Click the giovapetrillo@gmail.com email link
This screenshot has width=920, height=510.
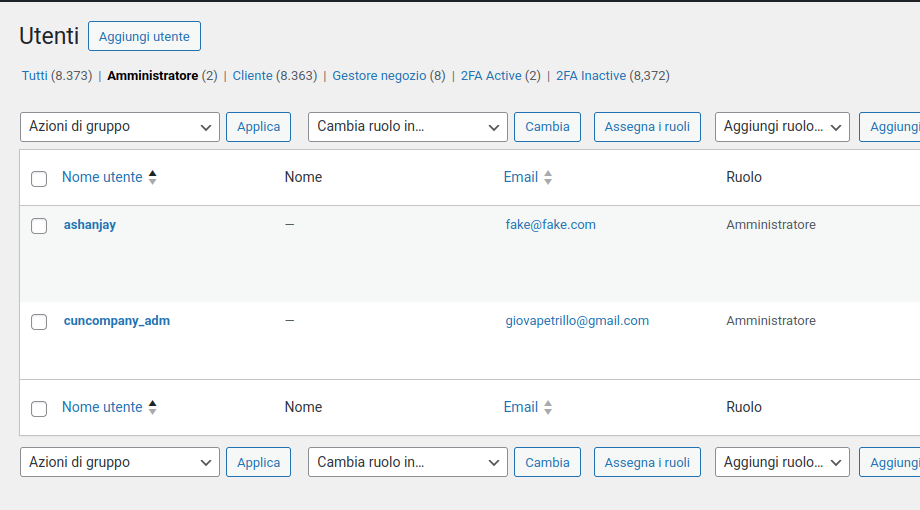(x=577, y=321)
